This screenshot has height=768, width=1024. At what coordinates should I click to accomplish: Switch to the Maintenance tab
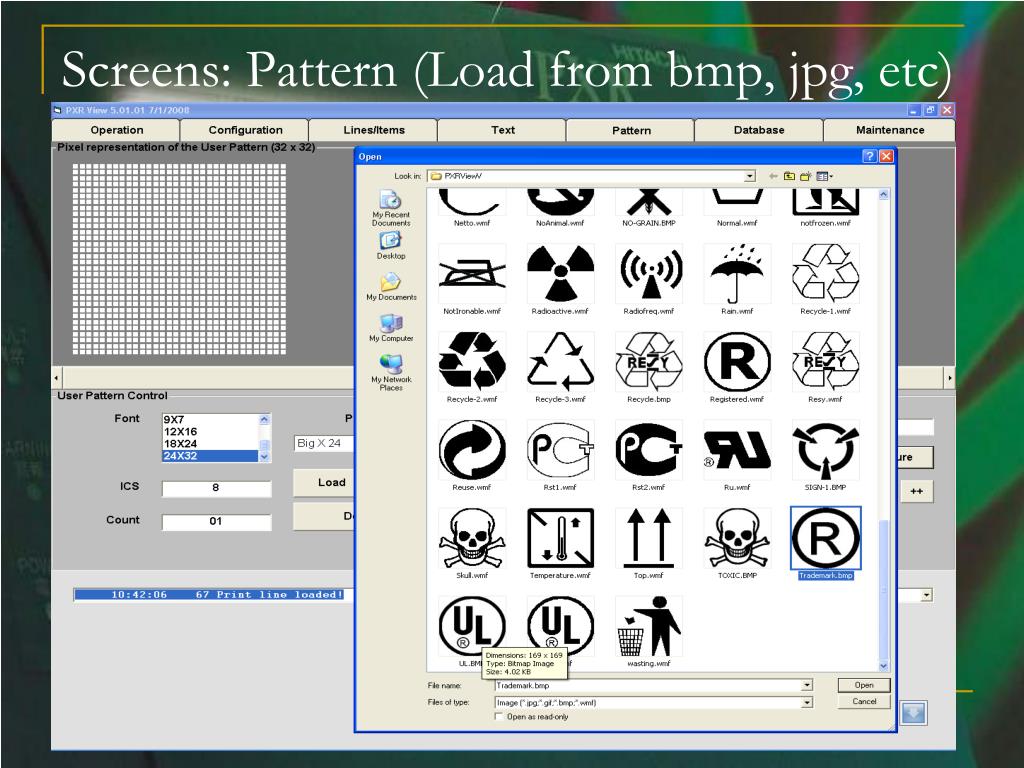point(889,130)
